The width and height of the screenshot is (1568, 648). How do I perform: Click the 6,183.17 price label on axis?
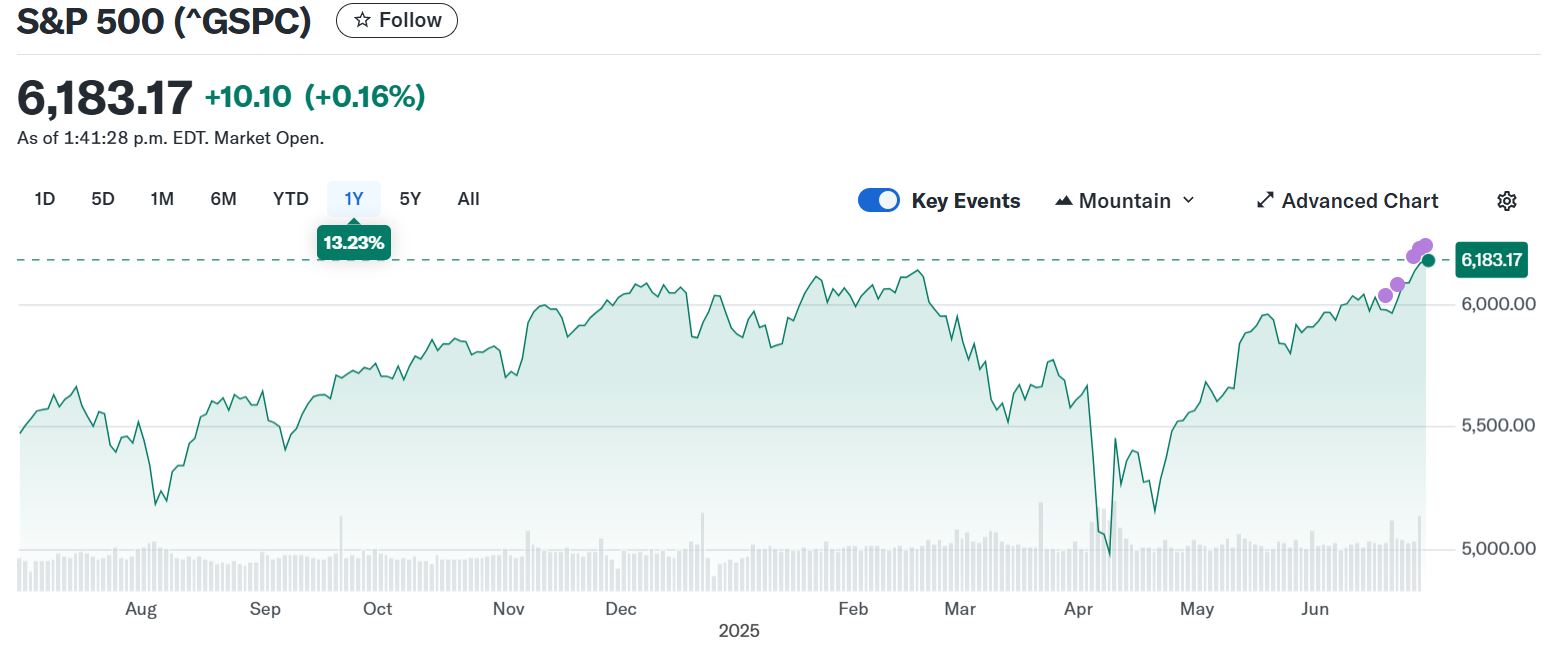(x=1491, y=260)
